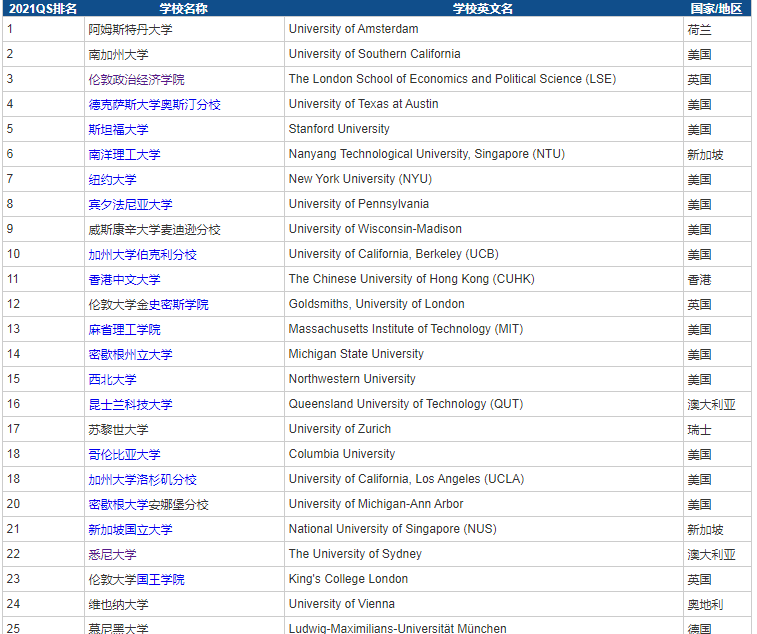Click the 斯坦福大学 link
Screen dimensions: 757x634
tap(118, 129)
